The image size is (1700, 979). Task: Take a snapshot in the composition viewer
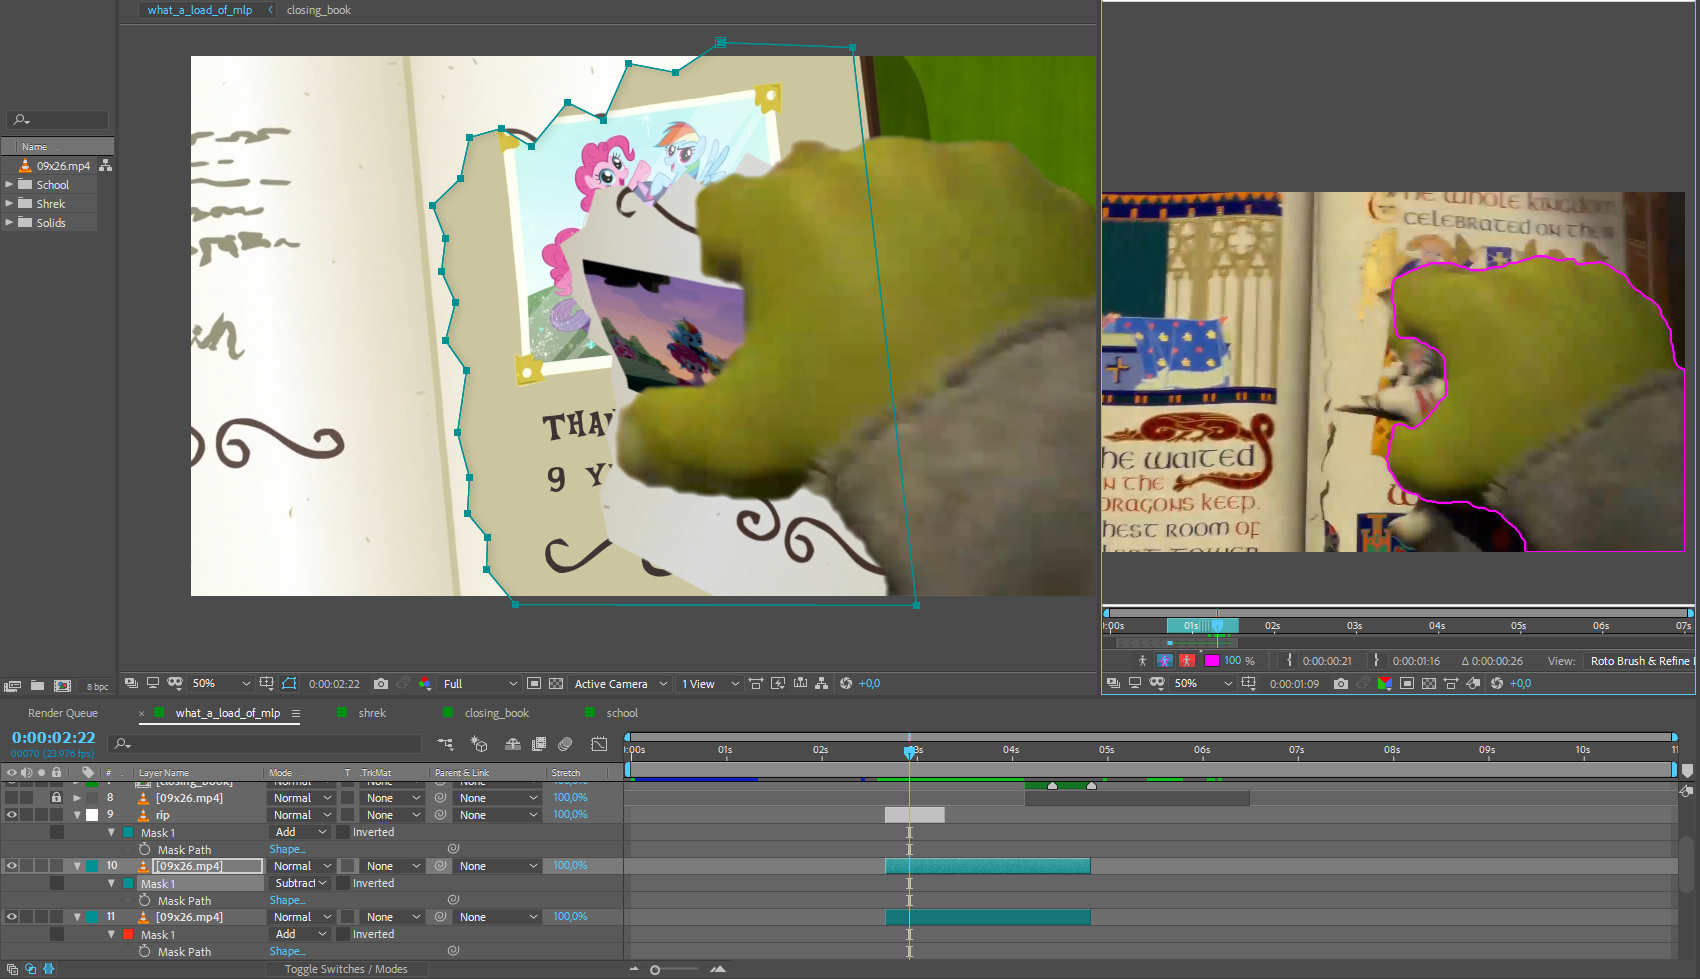[381, 684]
